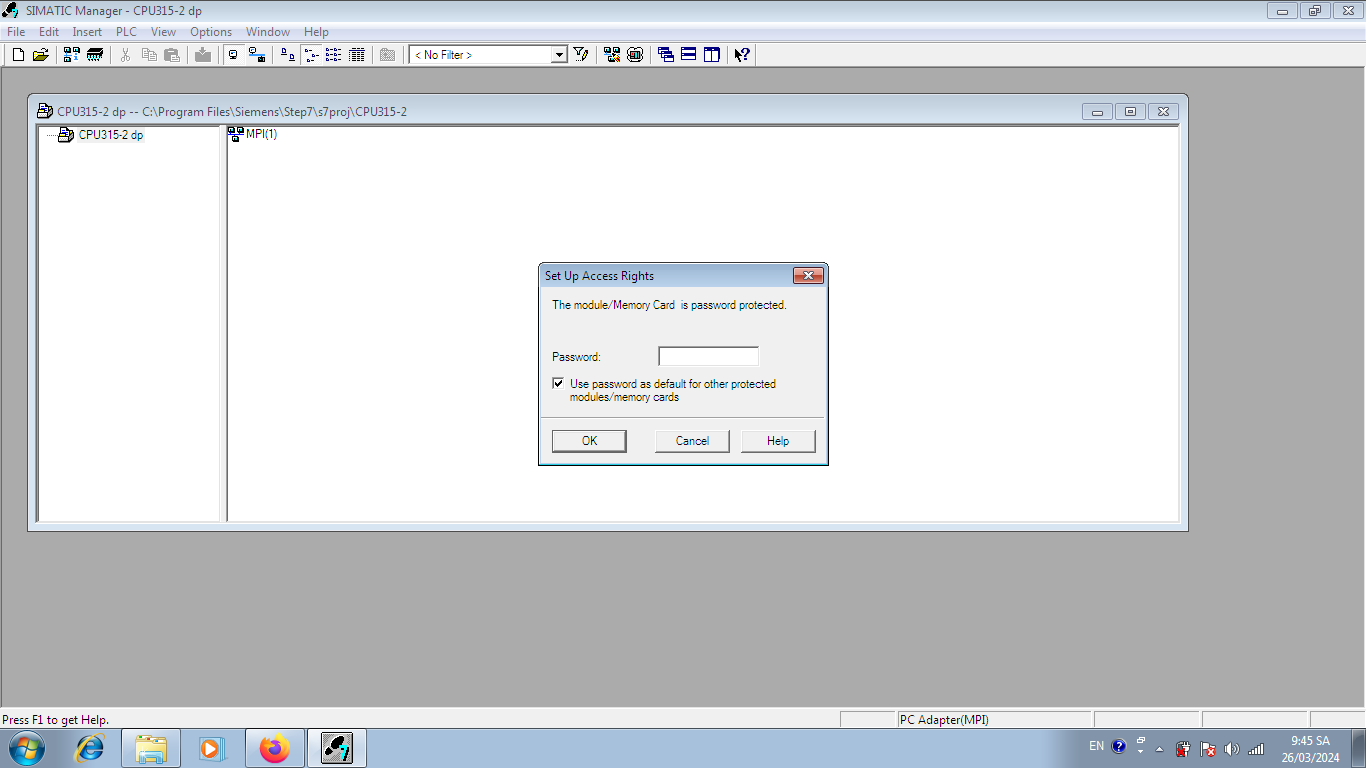Open the Insert menu
Image resolution: width=1366 pixels, height=768 pixels.
click(x=87, y=32)
